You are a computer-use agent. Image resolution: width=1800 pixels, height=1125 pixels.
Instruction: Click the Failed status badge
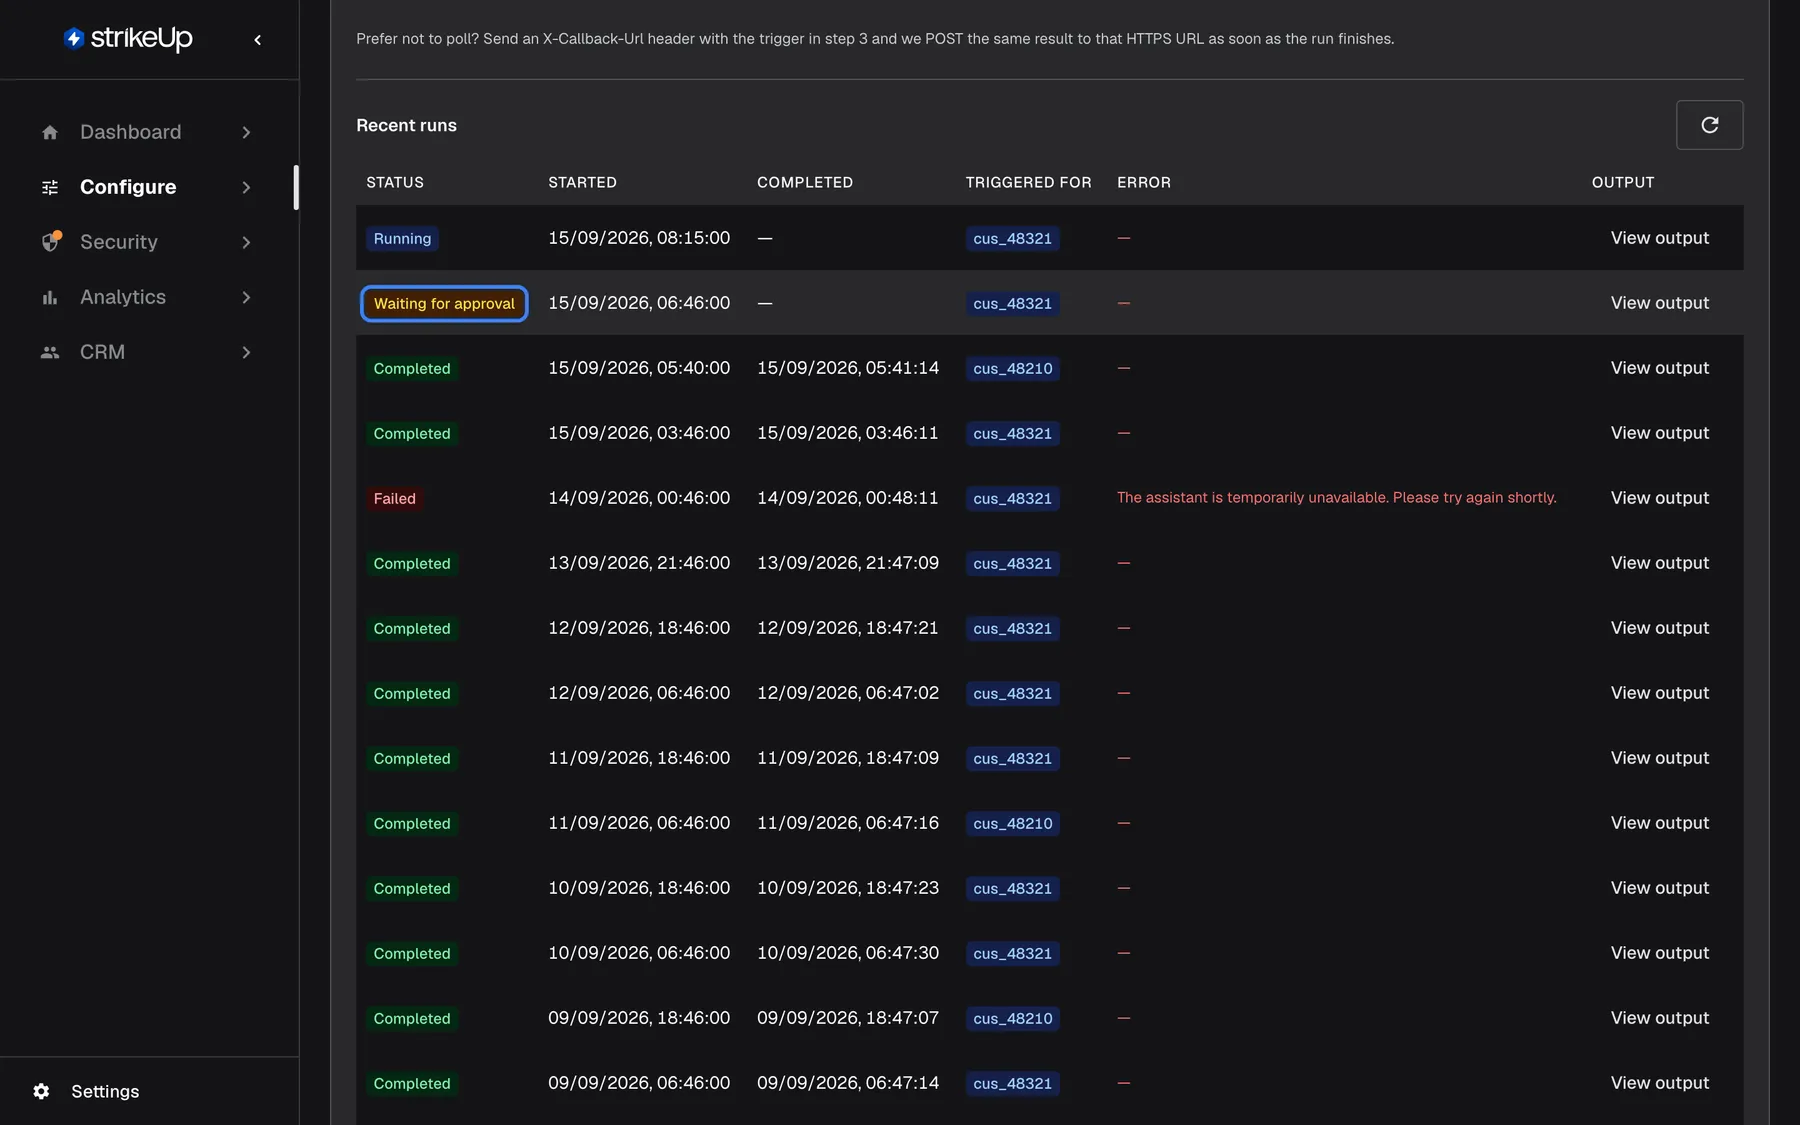(x=394, y=498)
